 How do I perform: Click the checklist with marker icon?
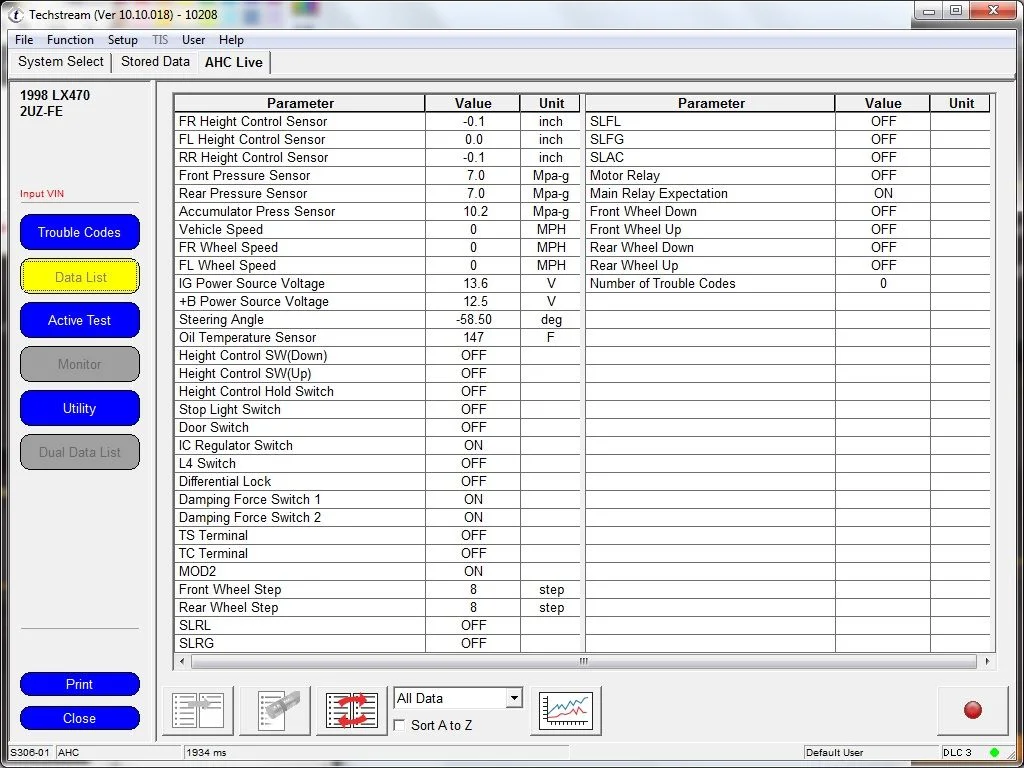click(275, 711)
